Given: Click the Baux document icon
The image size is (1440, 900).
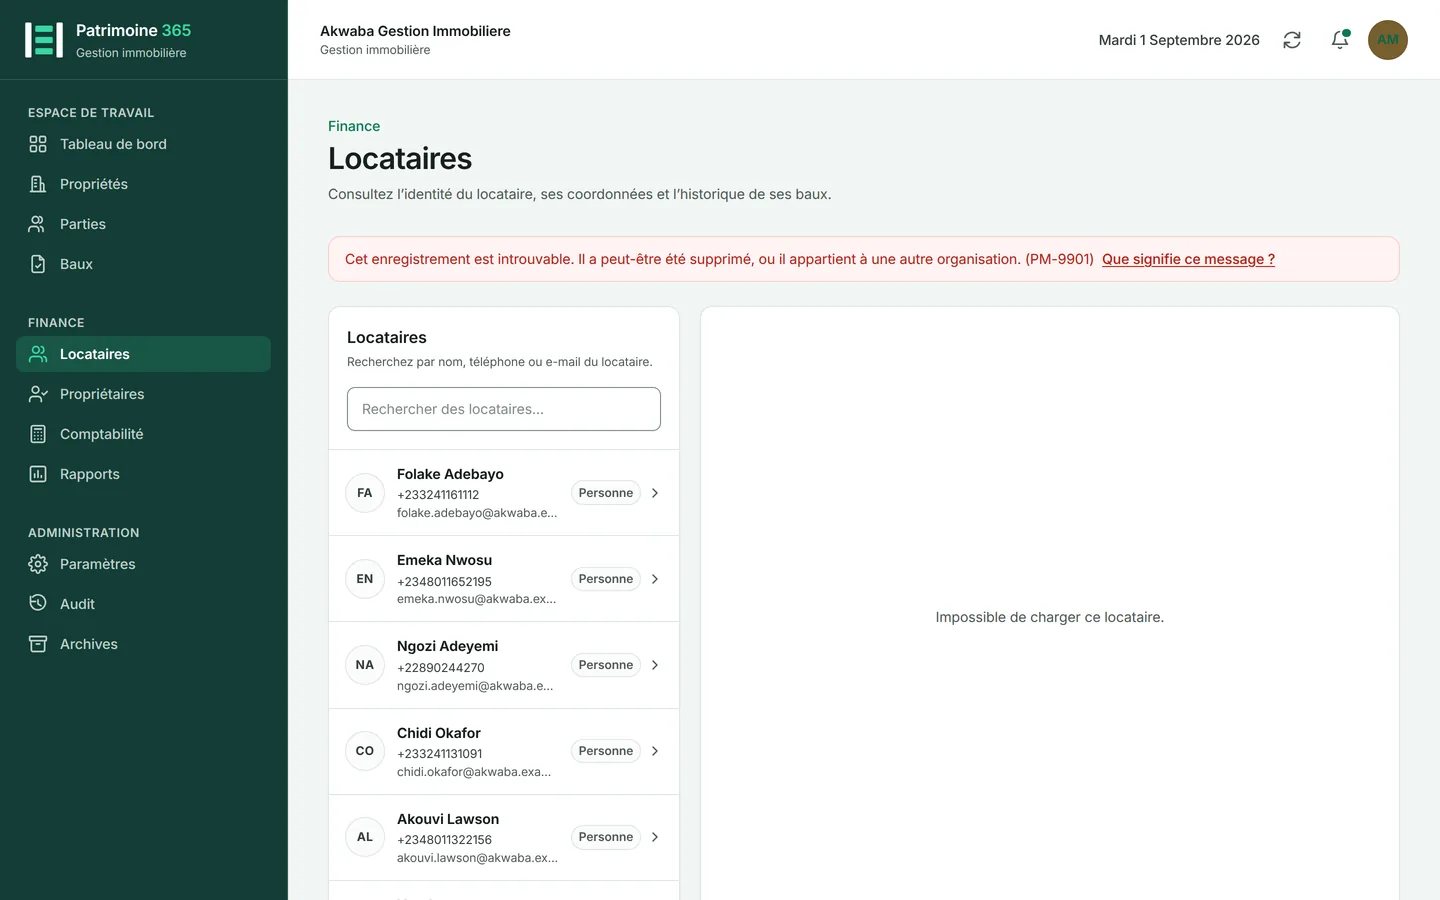Looking at the screenshot, I should point(38,264).
